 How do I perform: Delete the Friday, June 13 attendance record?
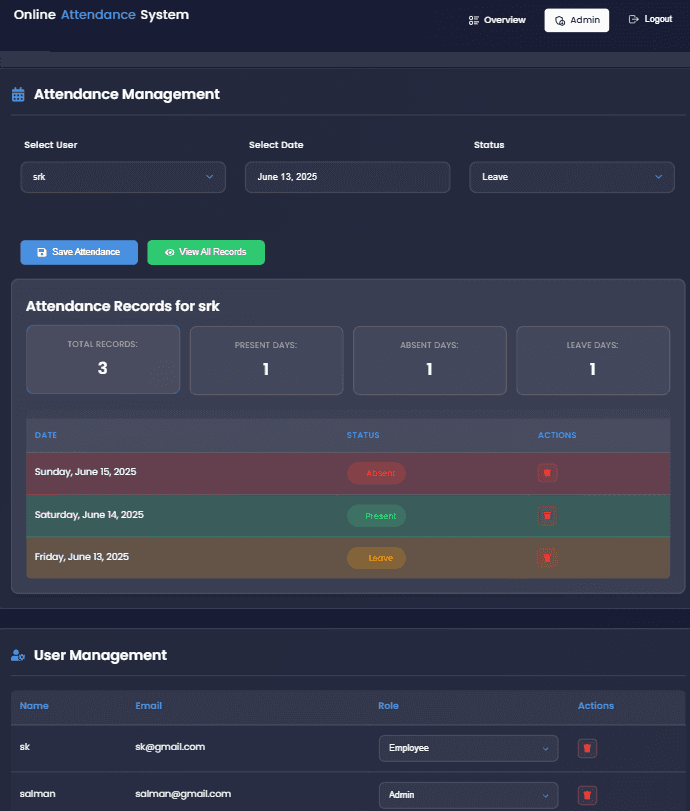(547, 557)
